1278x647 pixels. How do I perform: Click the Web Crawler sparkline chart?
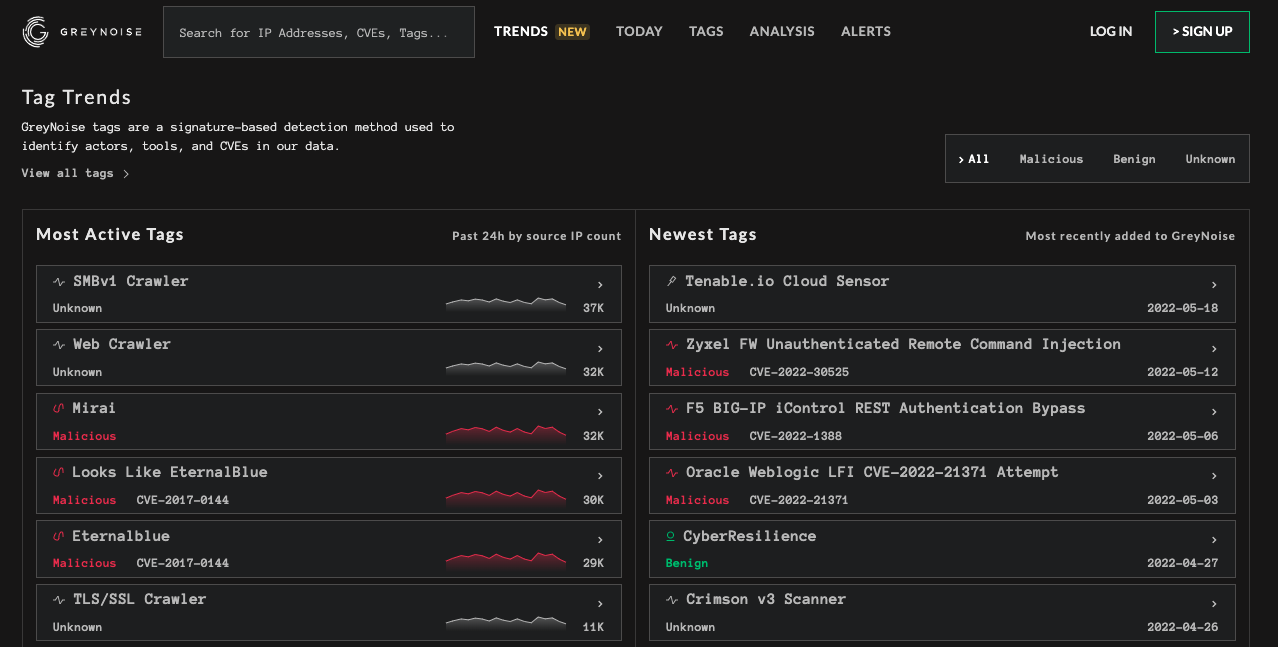tap(506, 368)
